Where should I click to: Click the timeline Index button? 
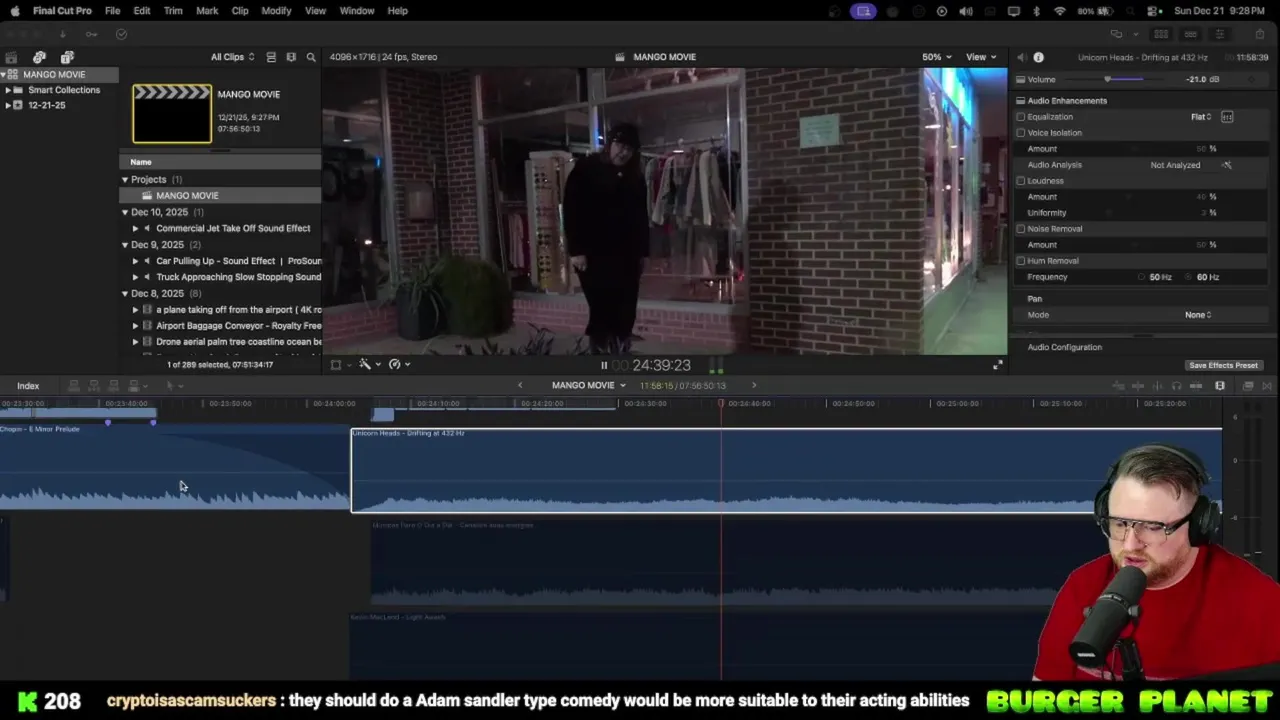(x=28, y=386)
